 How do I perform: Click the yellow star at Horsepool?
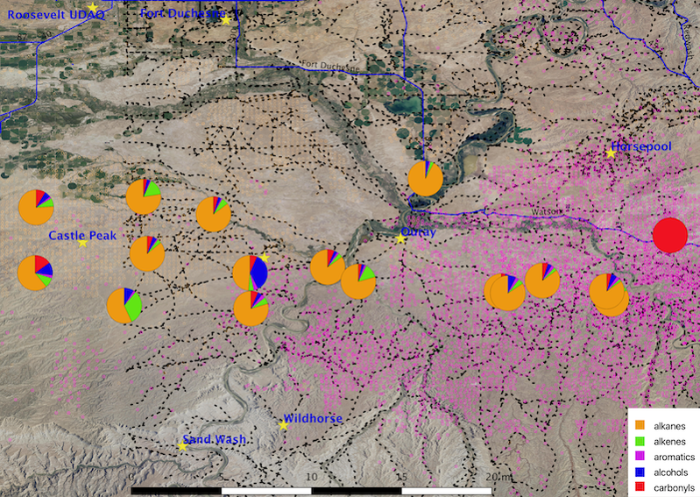610,153
